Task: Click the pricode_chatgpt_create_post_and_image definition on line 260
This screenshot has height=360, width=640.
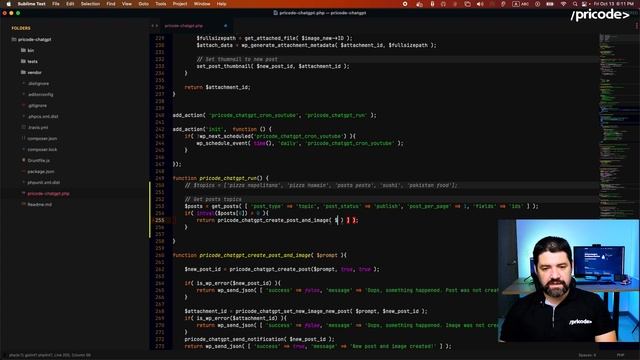Action: click(x=255, y=255)
